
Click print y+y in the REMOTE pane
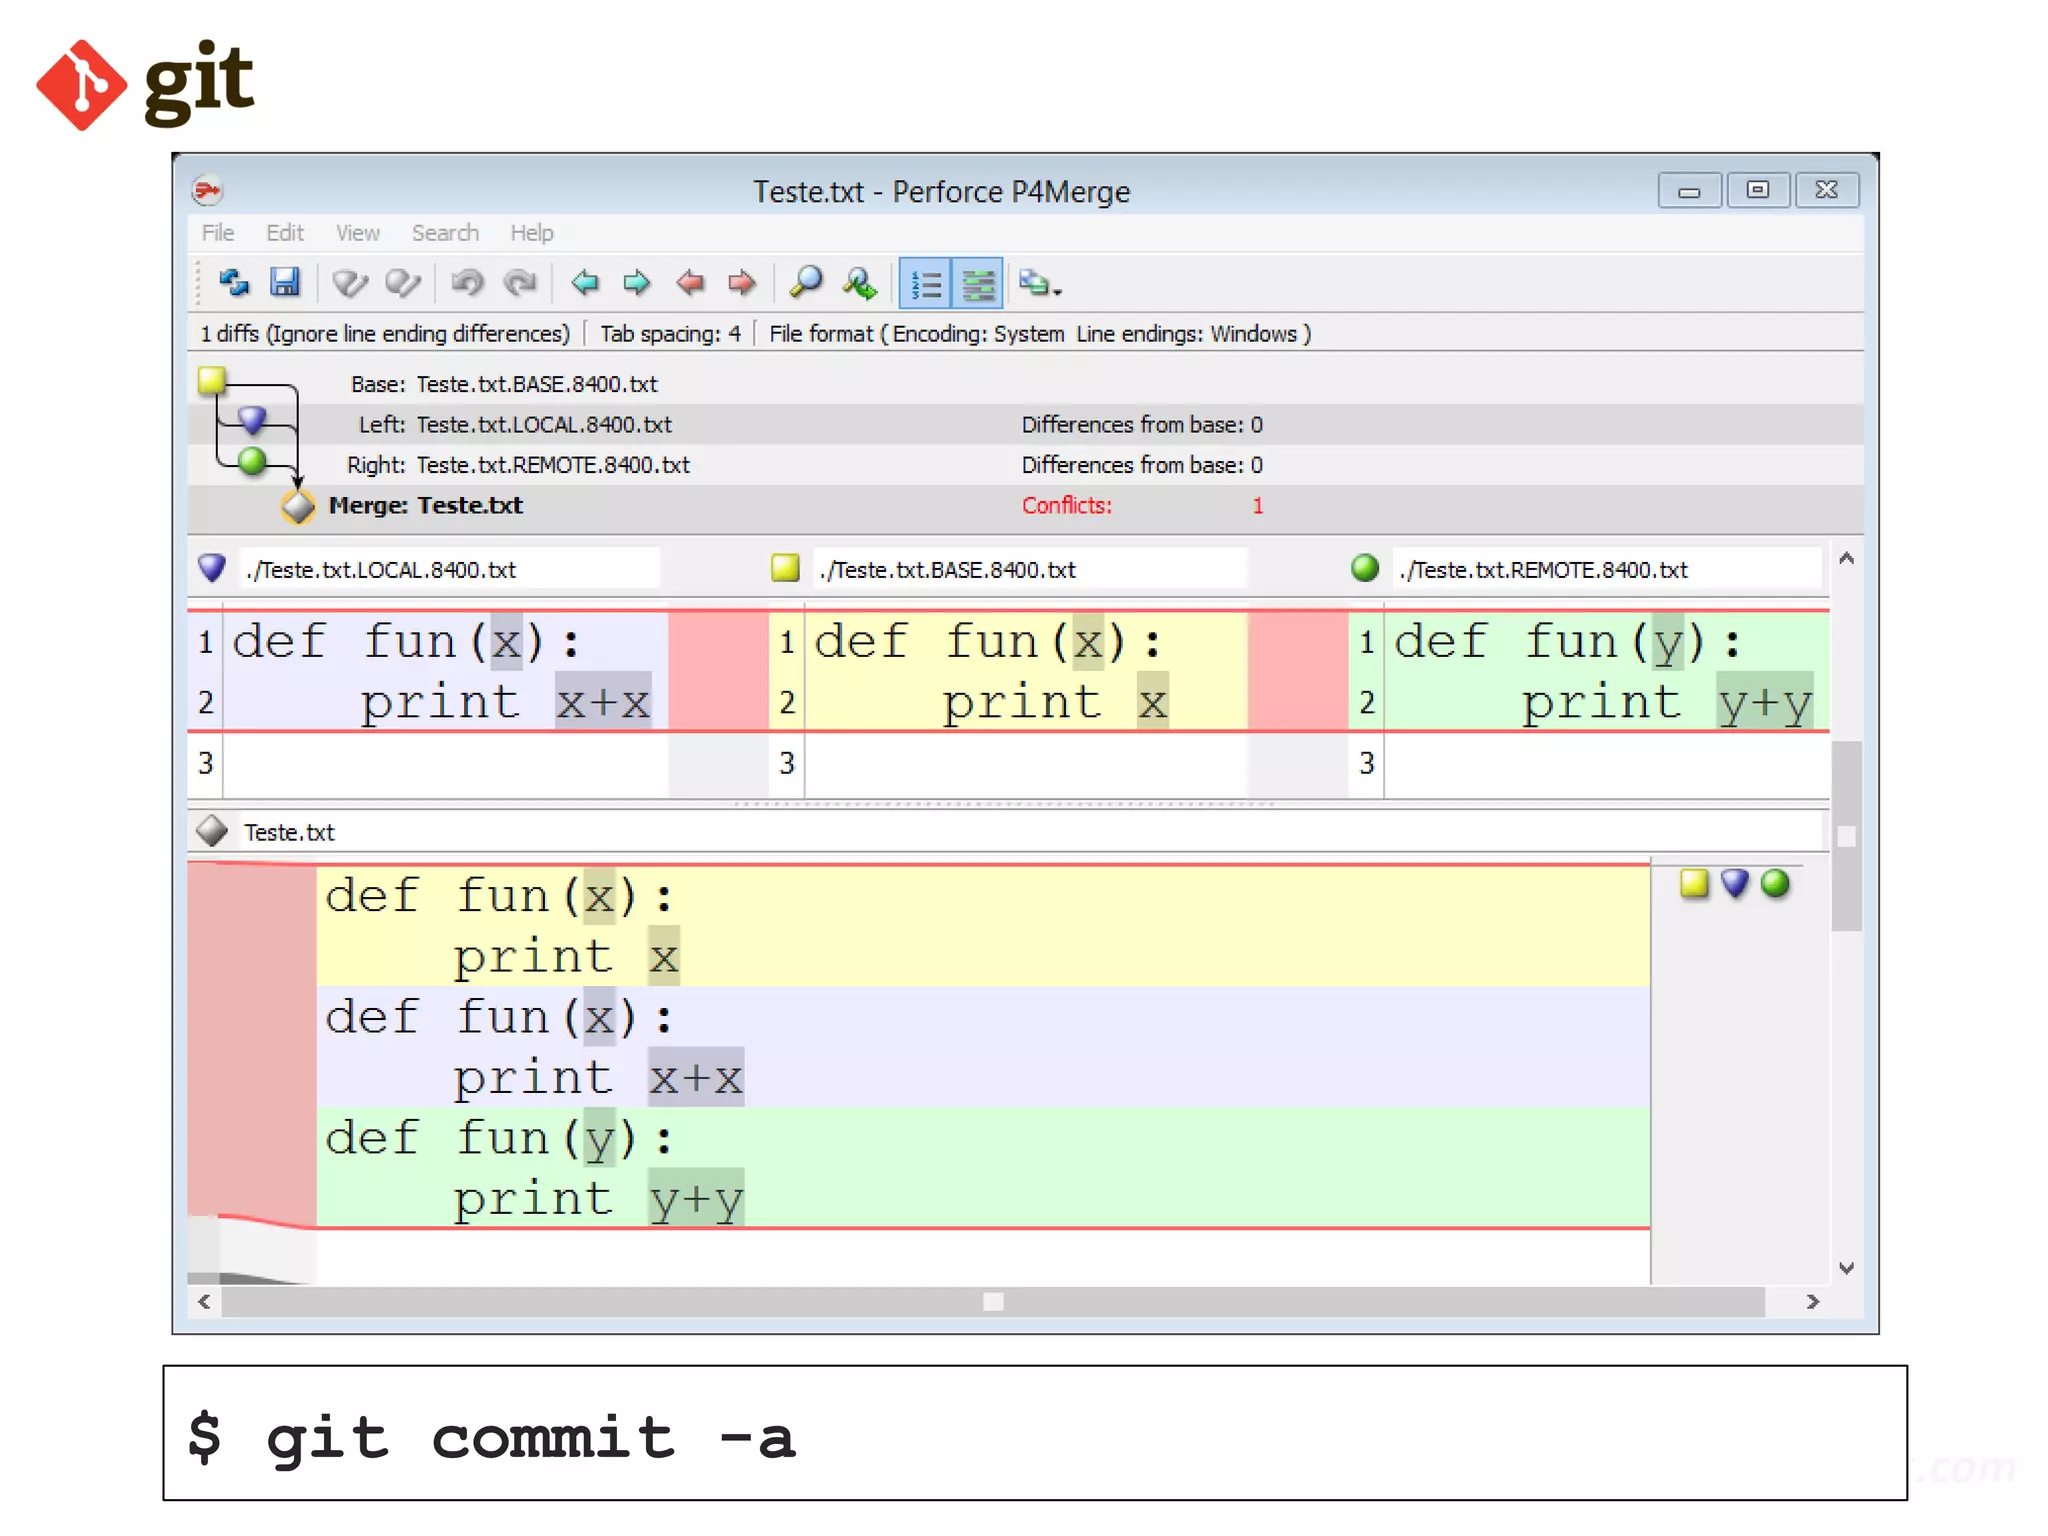pos(1667,702)
